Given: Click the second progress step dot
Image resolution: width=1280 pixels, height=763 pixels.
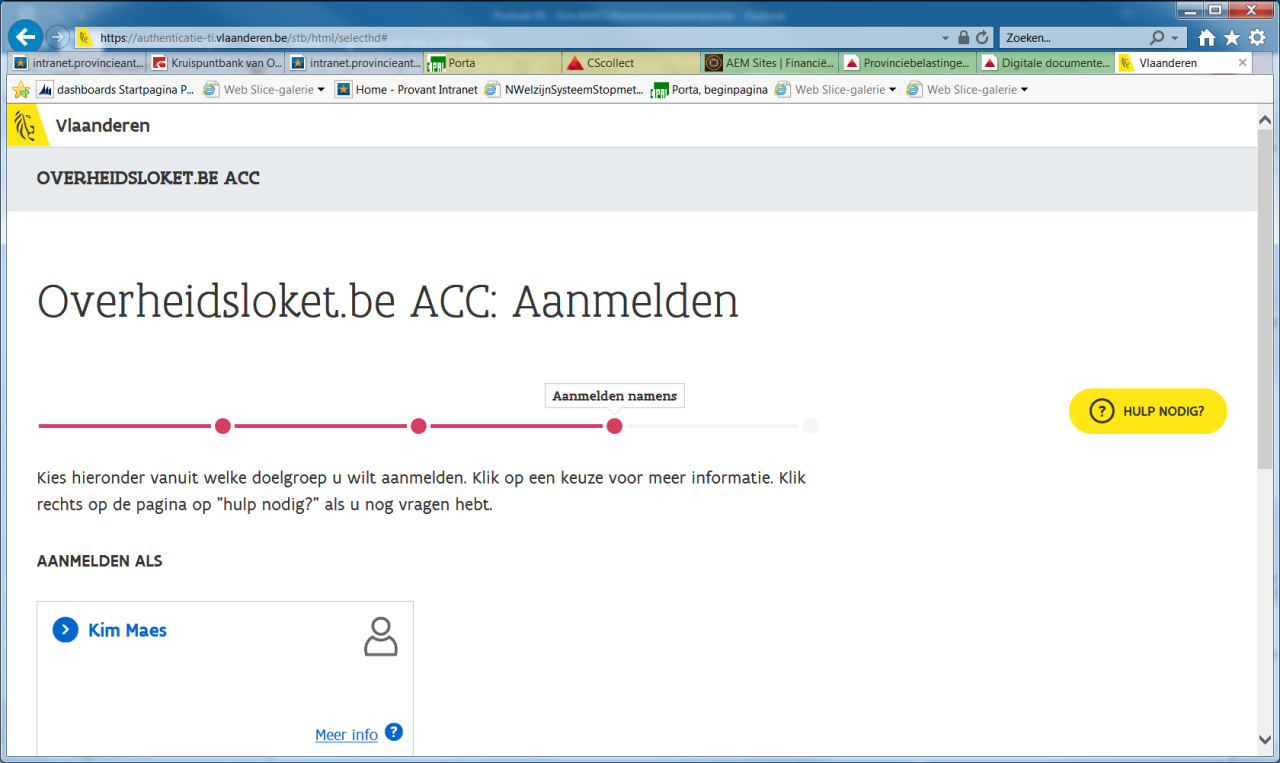Looking at the screenshot, I should [419, 426].
